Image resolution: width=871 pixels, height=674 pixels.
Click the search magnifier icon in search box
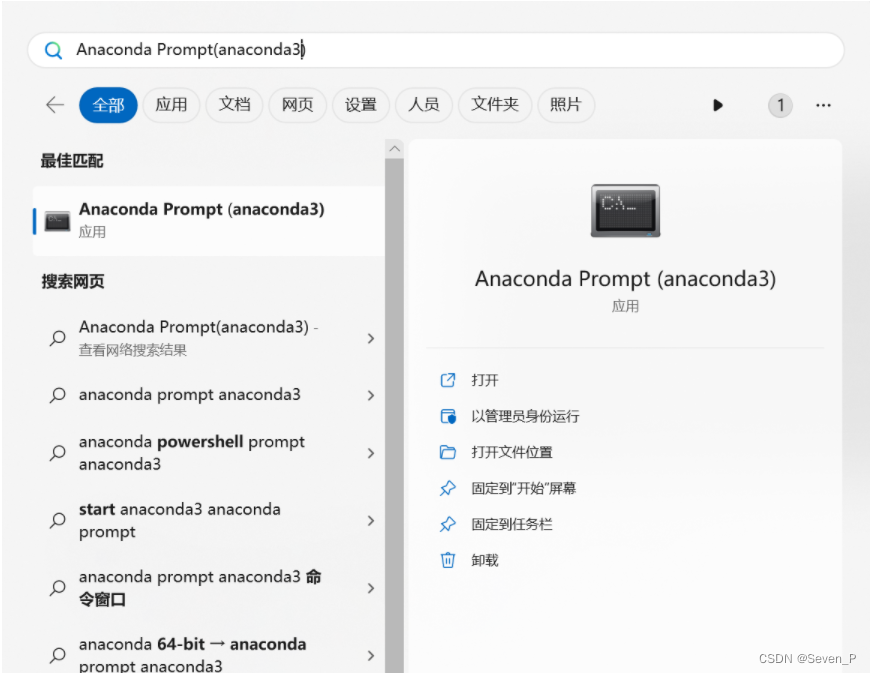click(53, 51)
